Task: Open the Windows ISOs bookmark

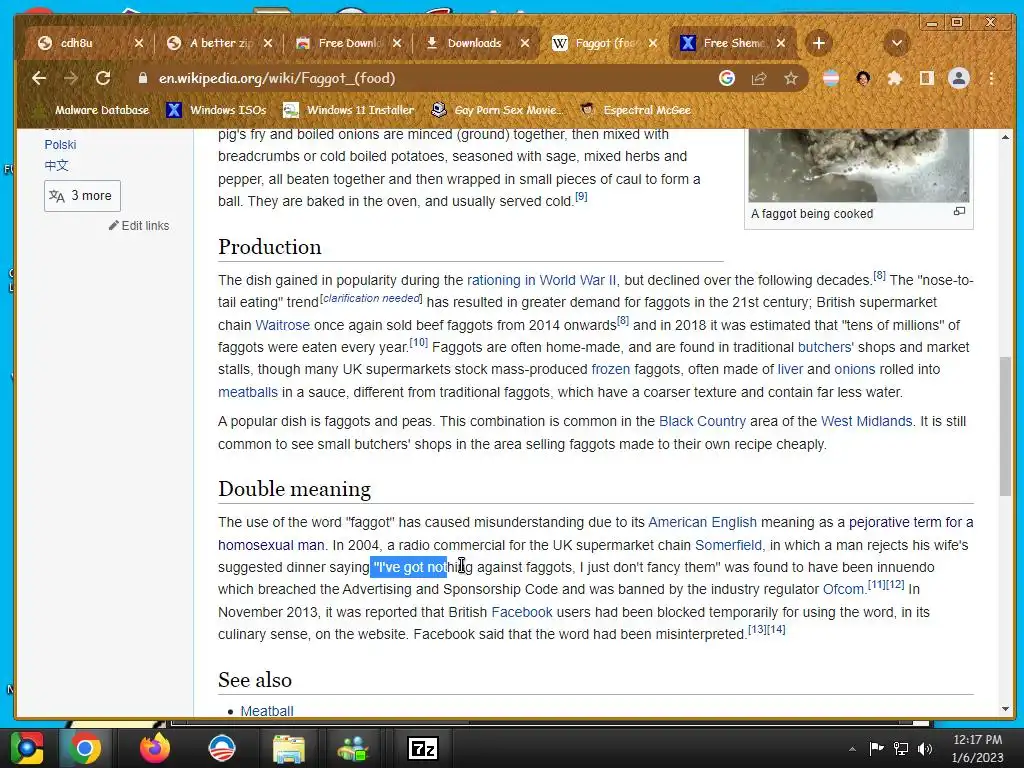Action: click(217, 110)
